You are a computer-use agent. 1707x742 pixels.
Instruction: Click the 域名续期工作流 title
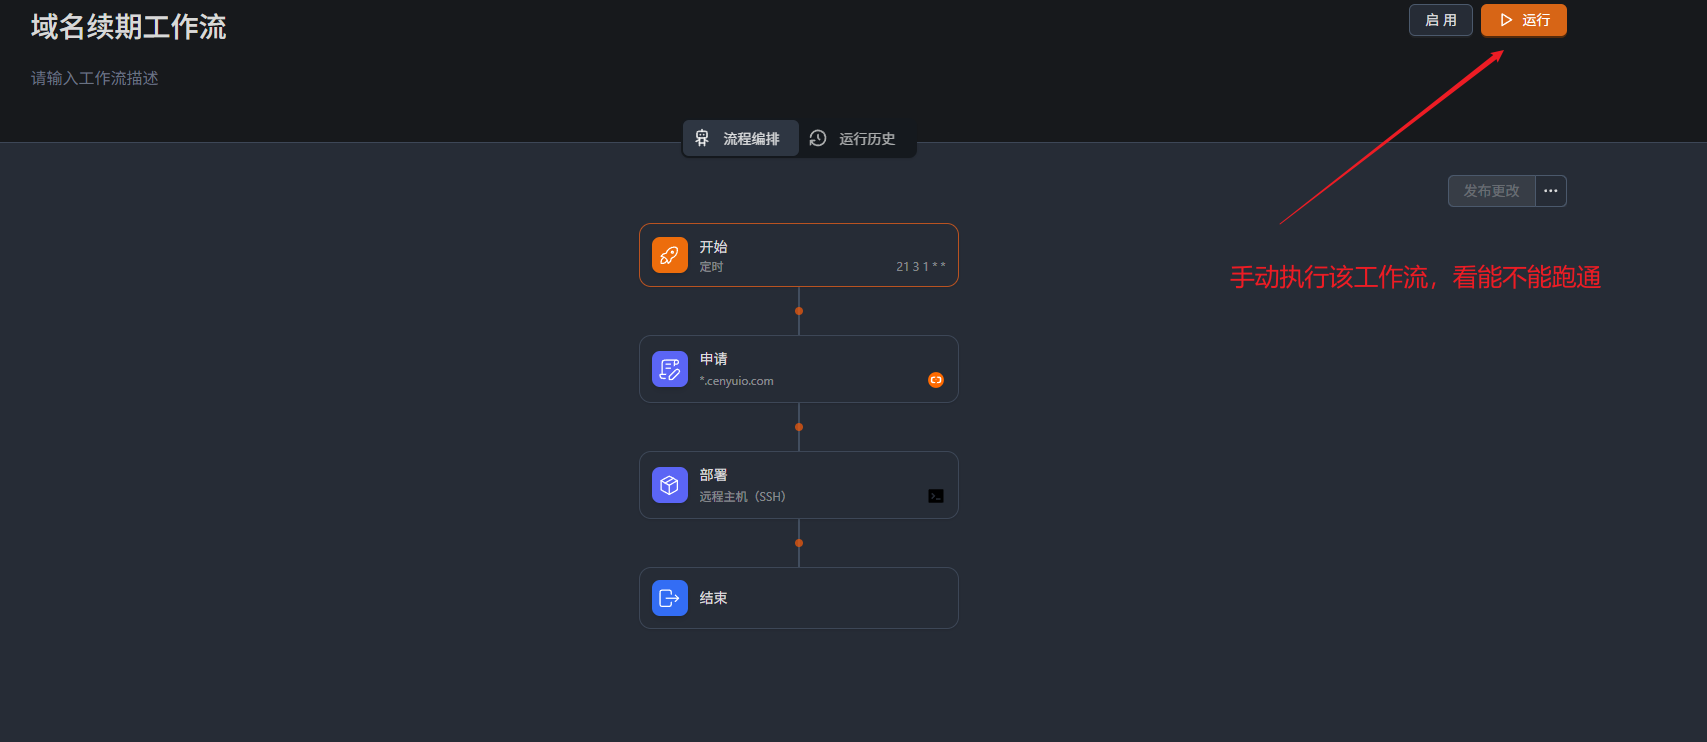(129, 27)
